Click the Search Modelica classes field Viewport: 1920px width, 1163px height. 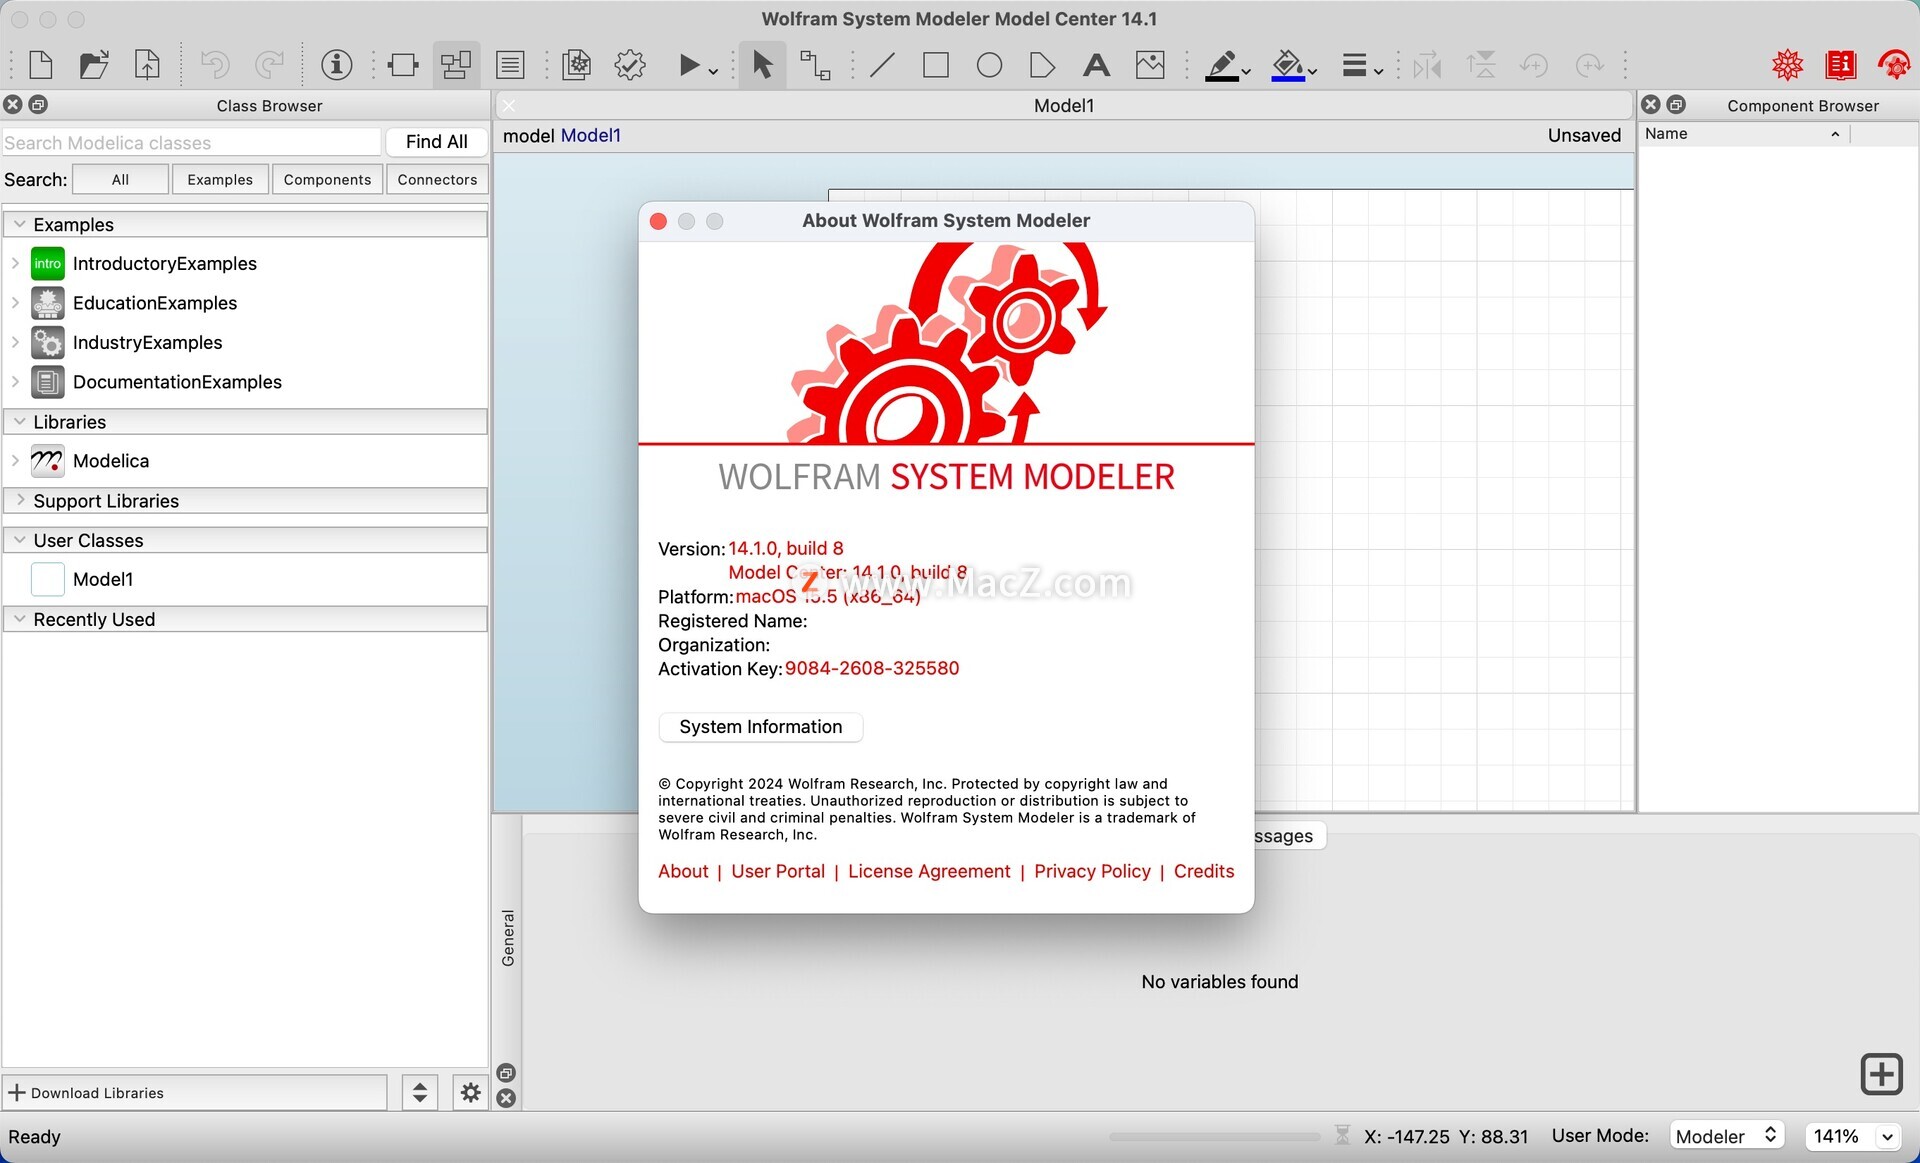pos(191,142)
